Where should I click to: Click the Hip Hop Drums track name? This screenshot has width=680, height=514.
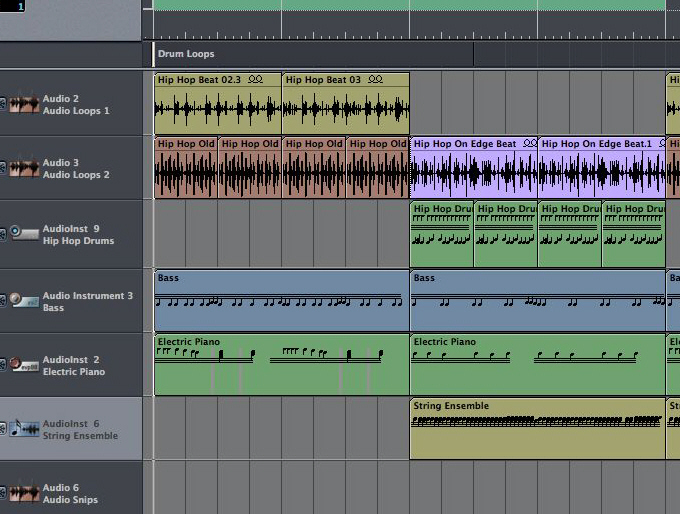78,241
